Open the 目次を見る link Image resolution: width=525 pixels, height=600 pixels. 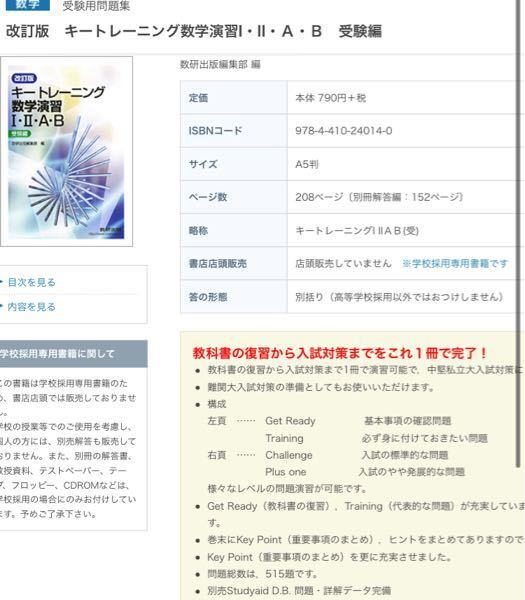[x=31, y=282]
